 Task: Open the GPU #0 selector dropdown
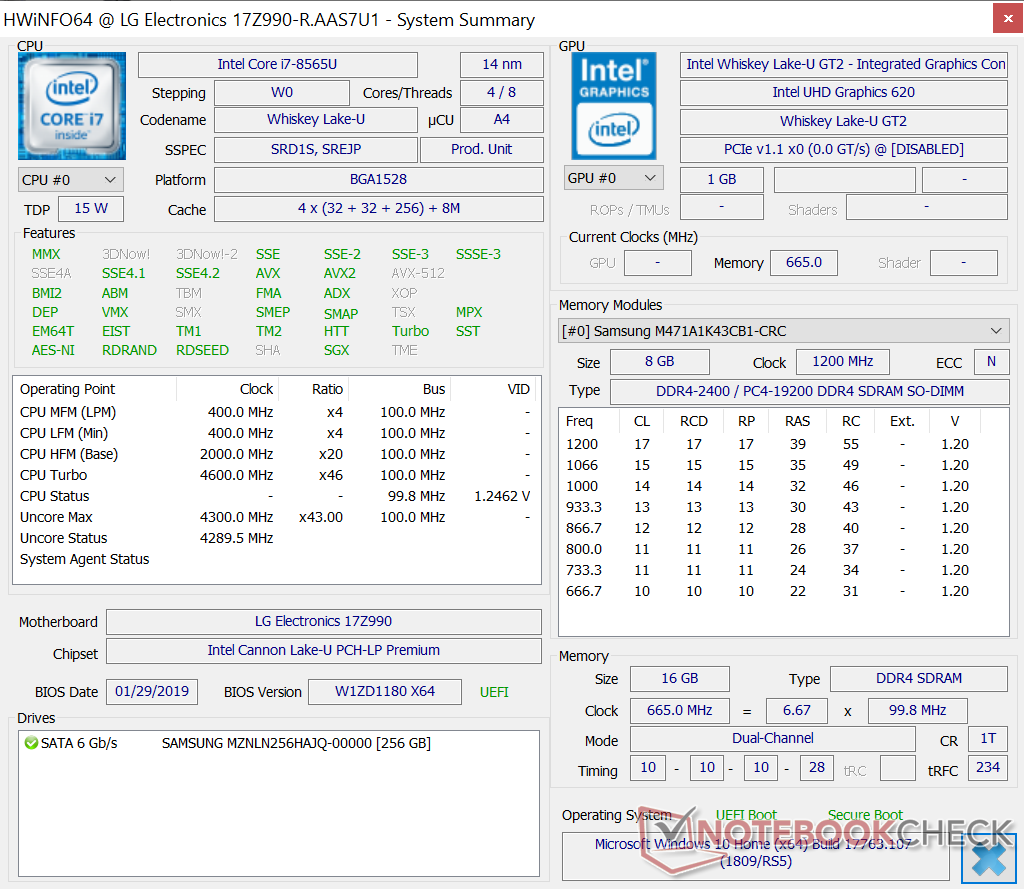click(613, 178)
